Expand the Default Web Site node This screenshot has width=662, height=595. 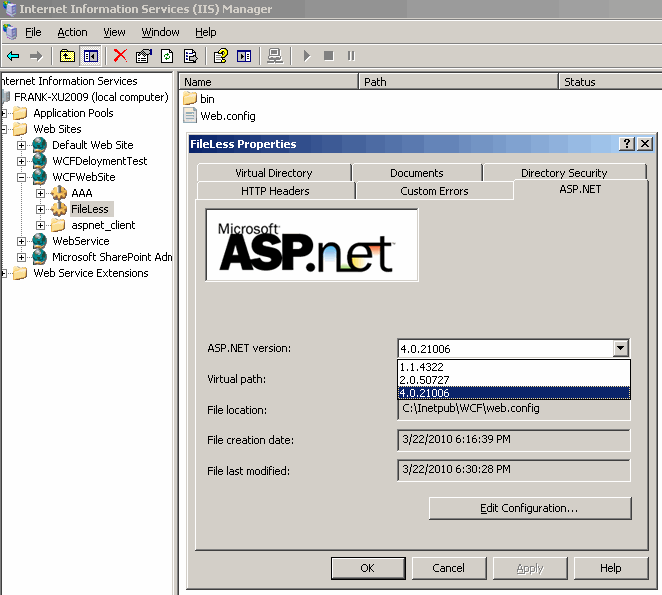[21, 145]
